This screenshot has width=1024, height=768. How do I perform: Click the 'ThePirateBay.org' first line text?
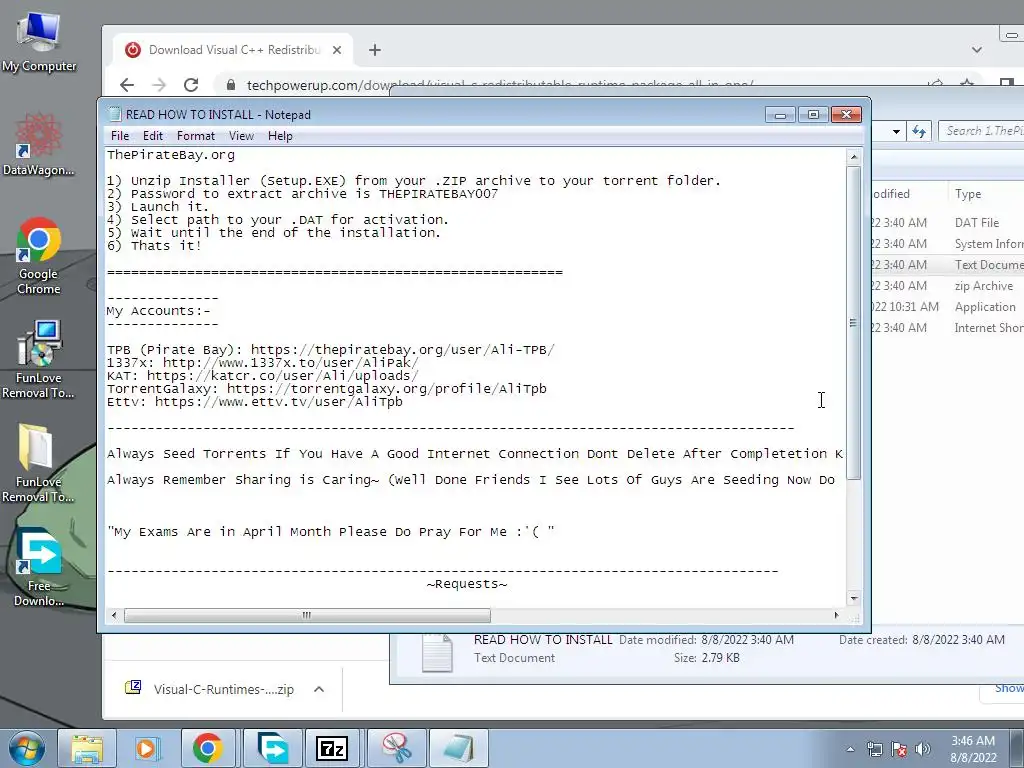(171, 155)
